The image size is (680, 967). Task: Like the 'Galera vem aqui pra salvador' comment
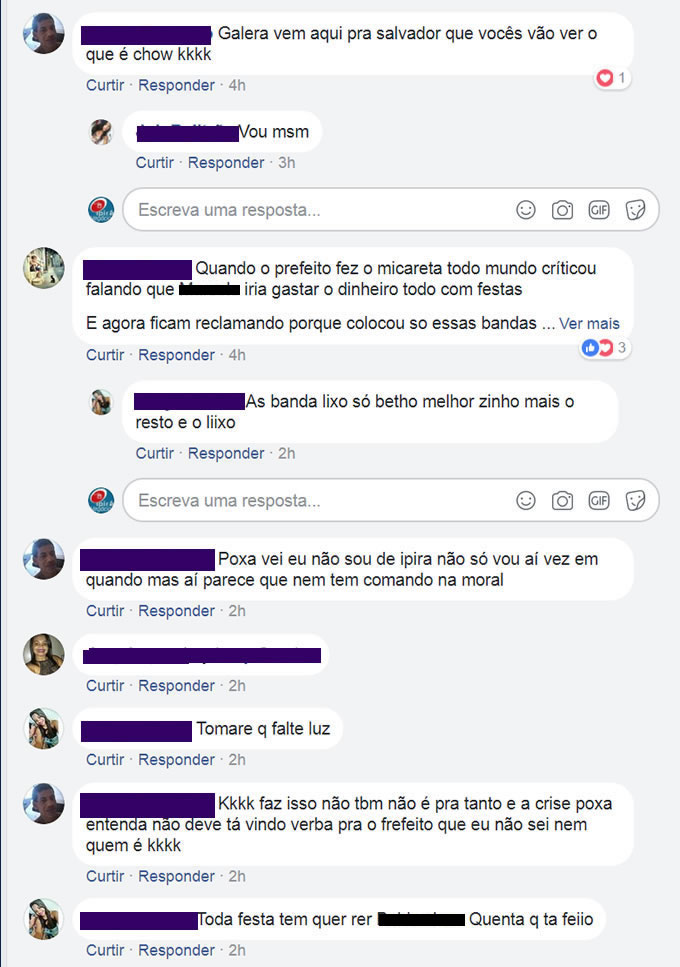(105, 85)
